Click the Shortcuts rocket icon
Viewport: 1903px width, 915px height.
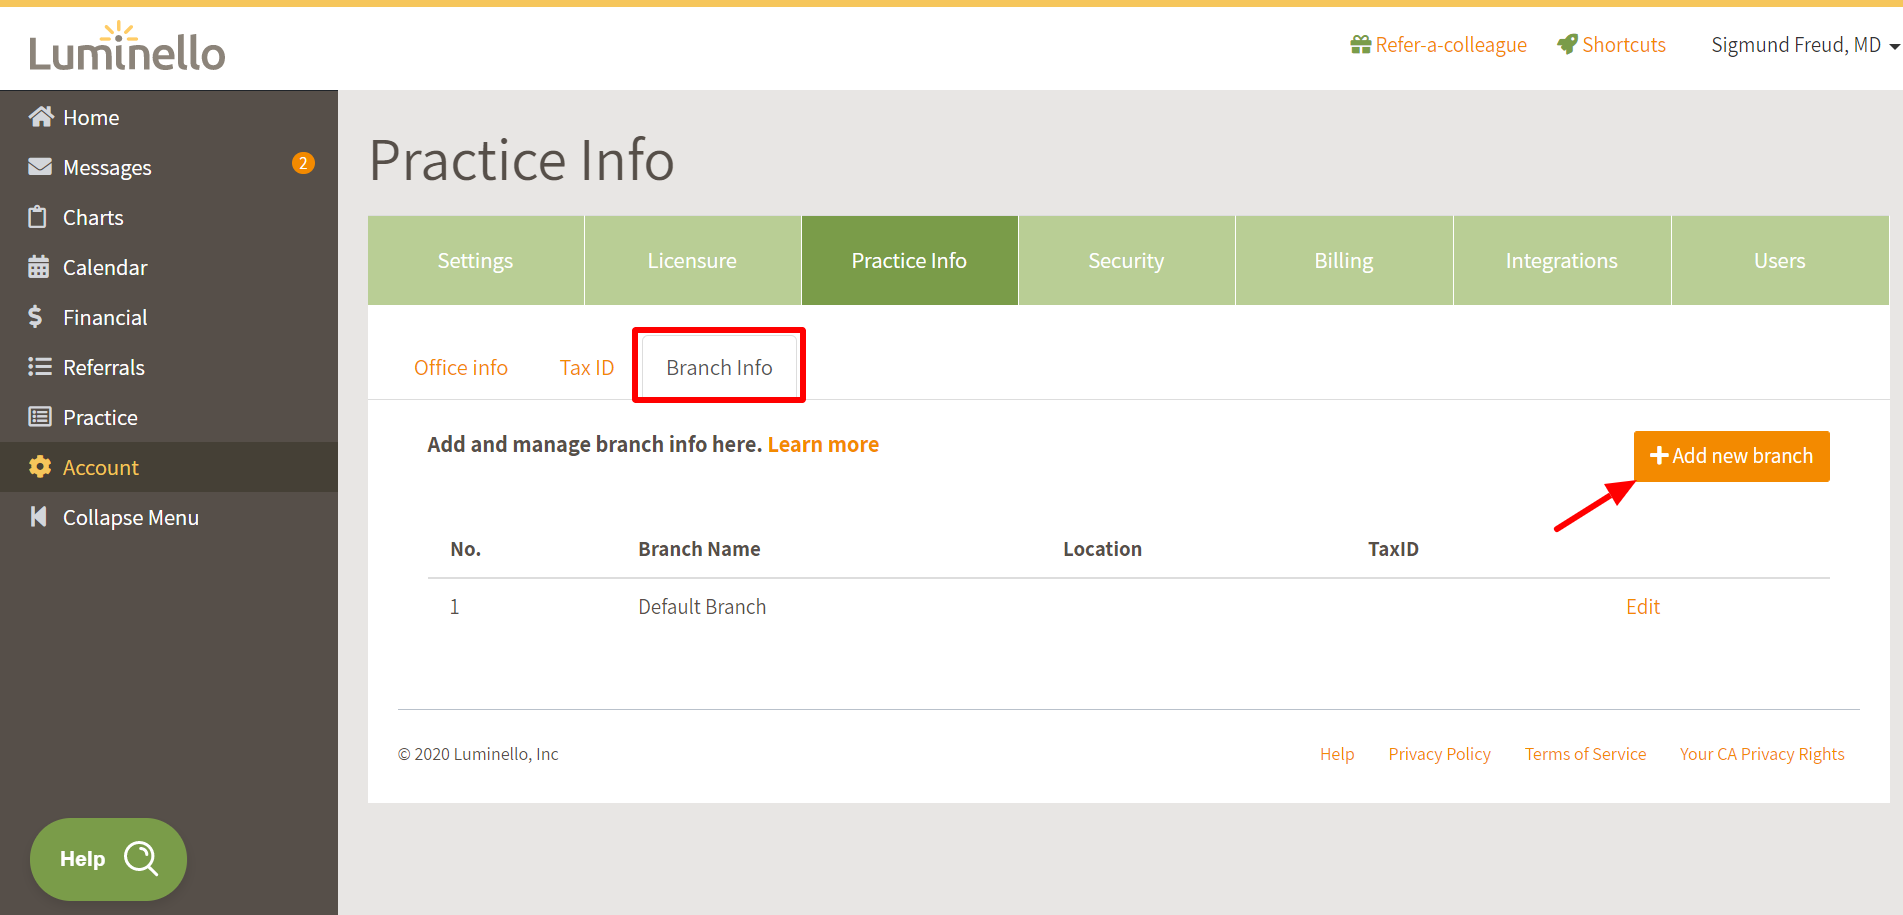pyautogui.click(x=1567, y=44)
